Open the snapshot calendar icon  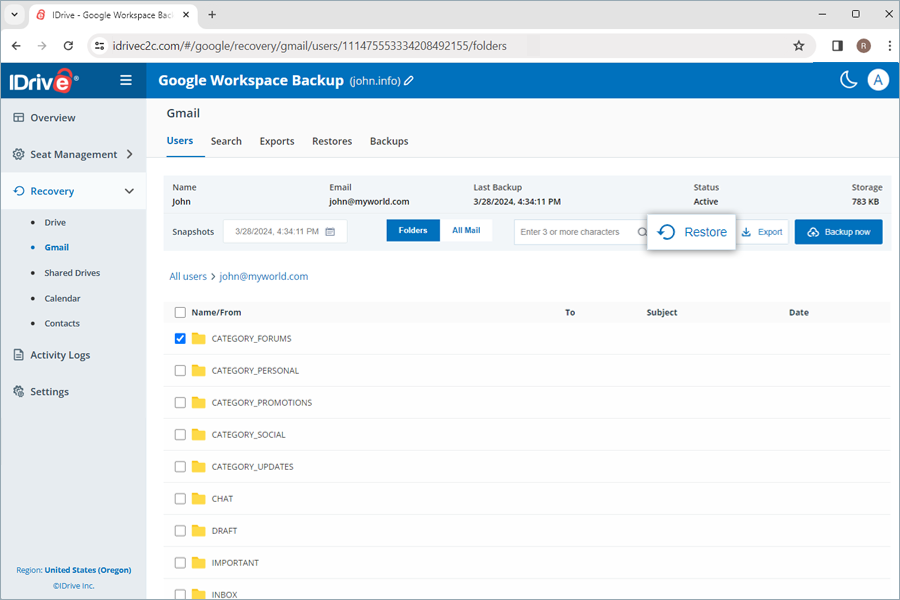click(330, 232)
